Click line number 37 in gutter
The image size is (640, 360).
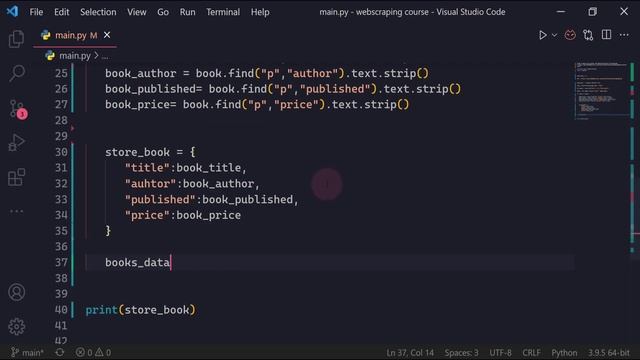tap(61, 262)
